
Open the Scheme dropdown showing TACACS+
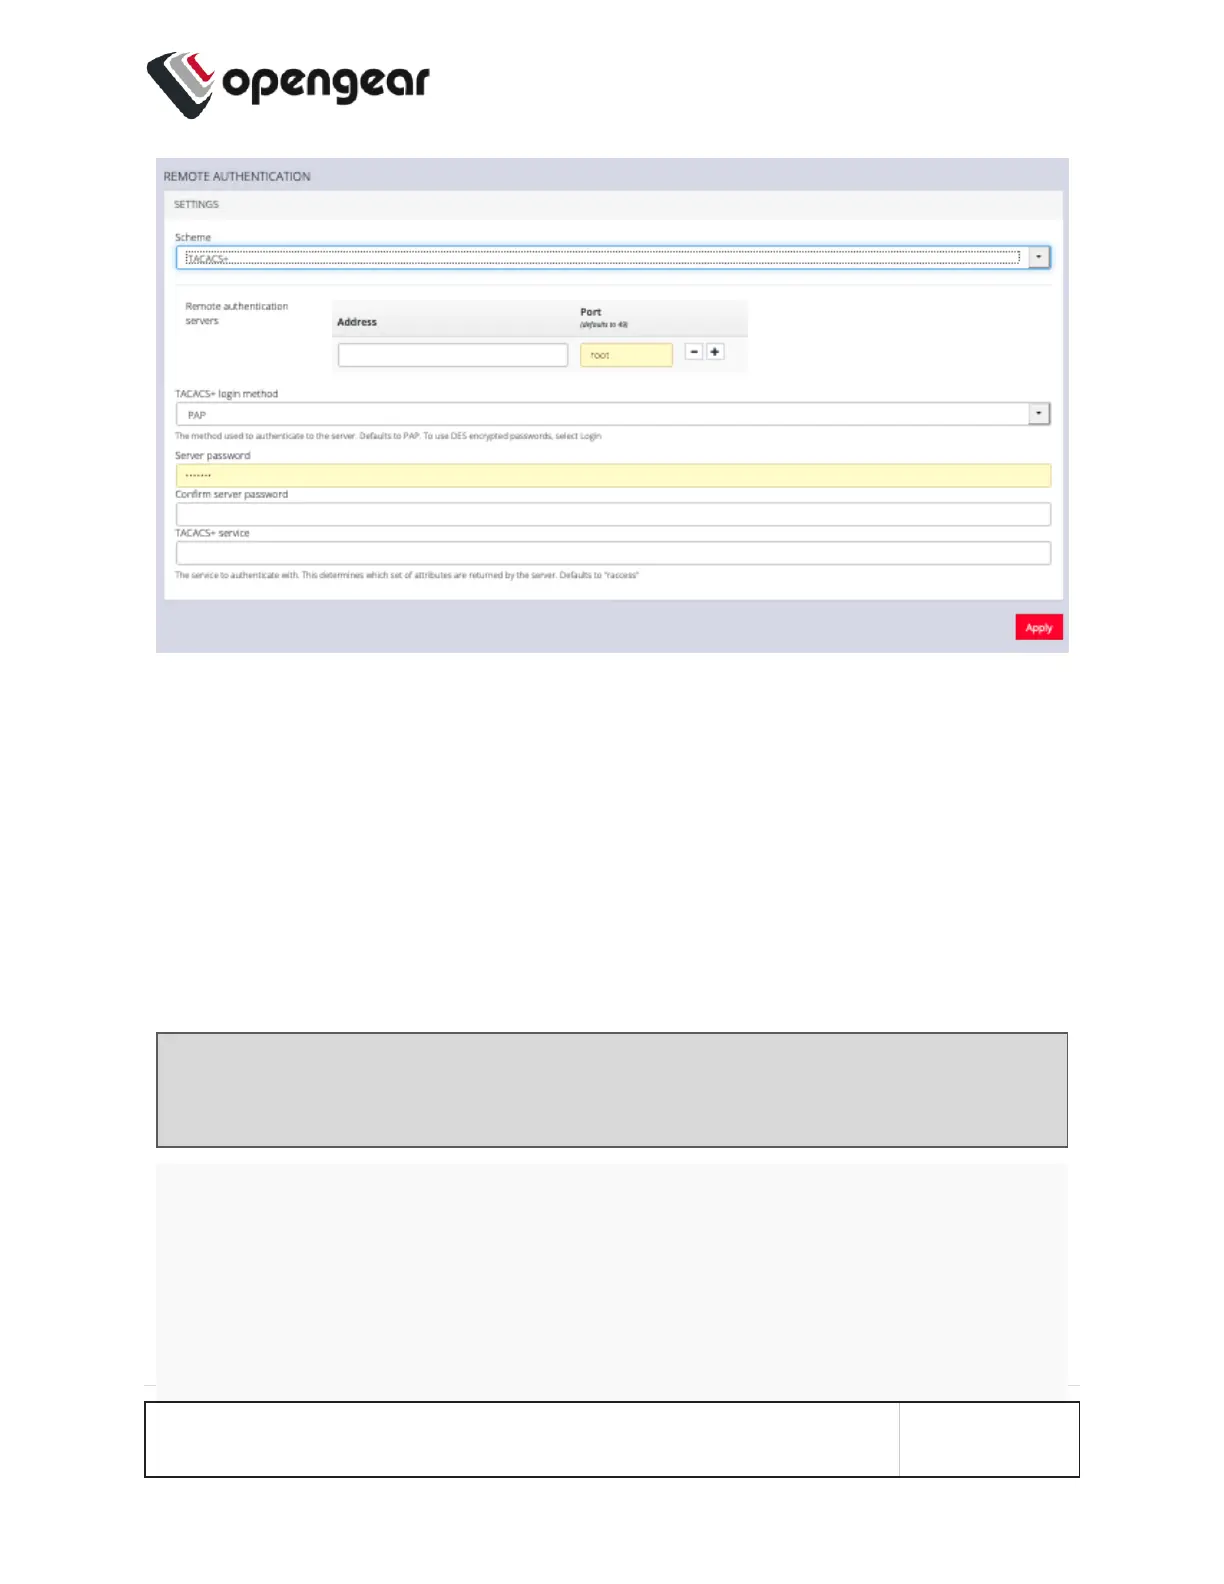pos(613,258)
